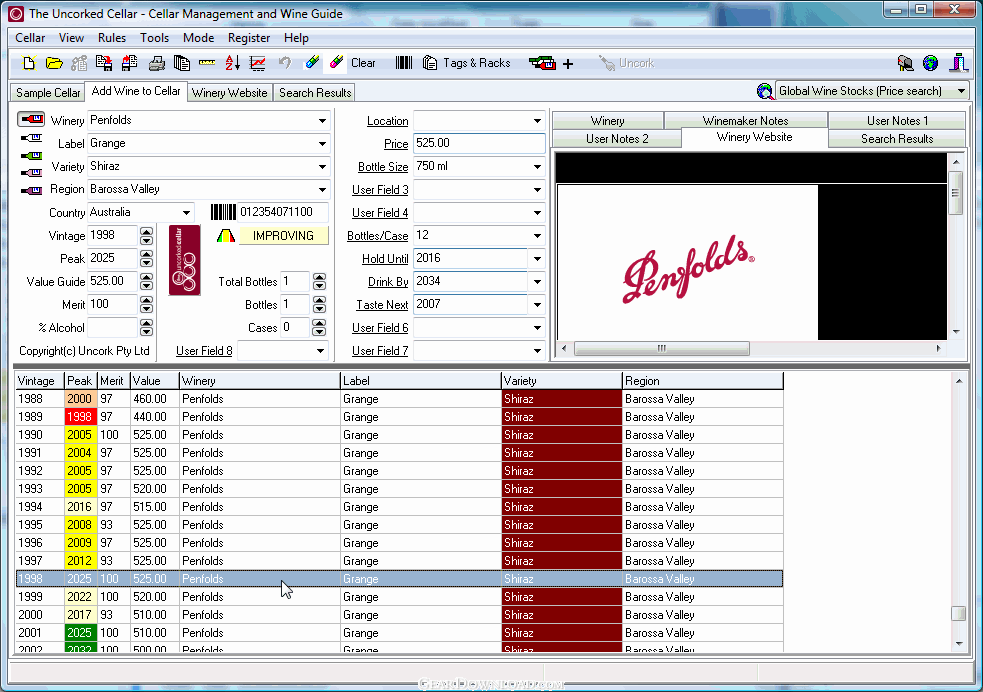Click the printer icon in toolbar
Screen dimensions: 983x692
tap(156, 63)
